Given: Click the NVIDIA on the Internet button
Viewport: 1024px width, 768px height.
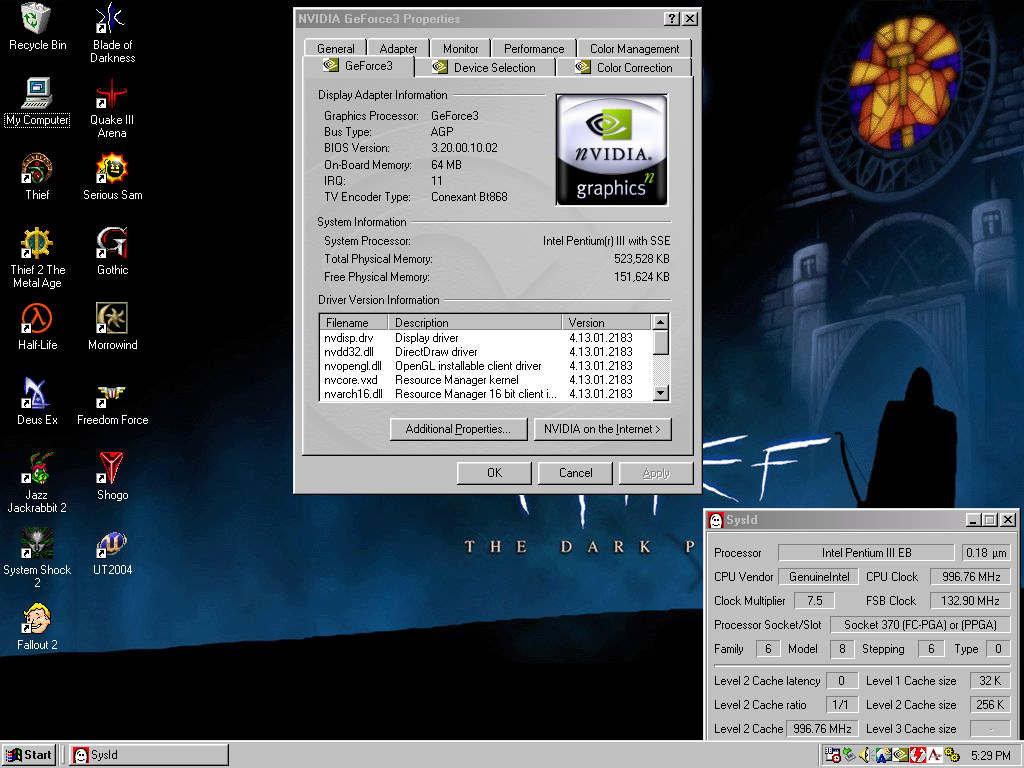Looking at the screenshot, I should coord(602,429).
